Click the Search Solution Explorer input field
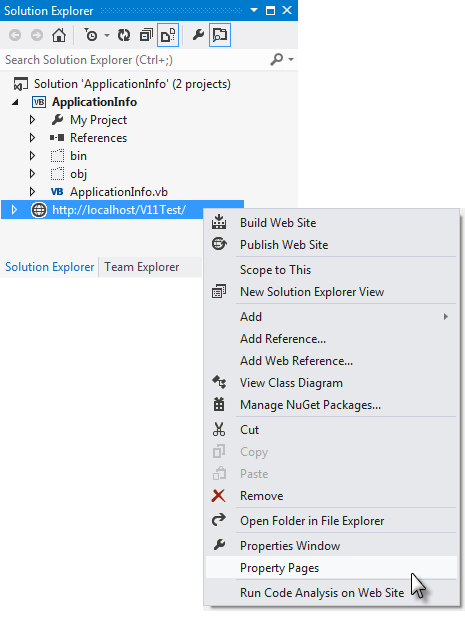This screenshot has width=465, height=632. [135, 60]
